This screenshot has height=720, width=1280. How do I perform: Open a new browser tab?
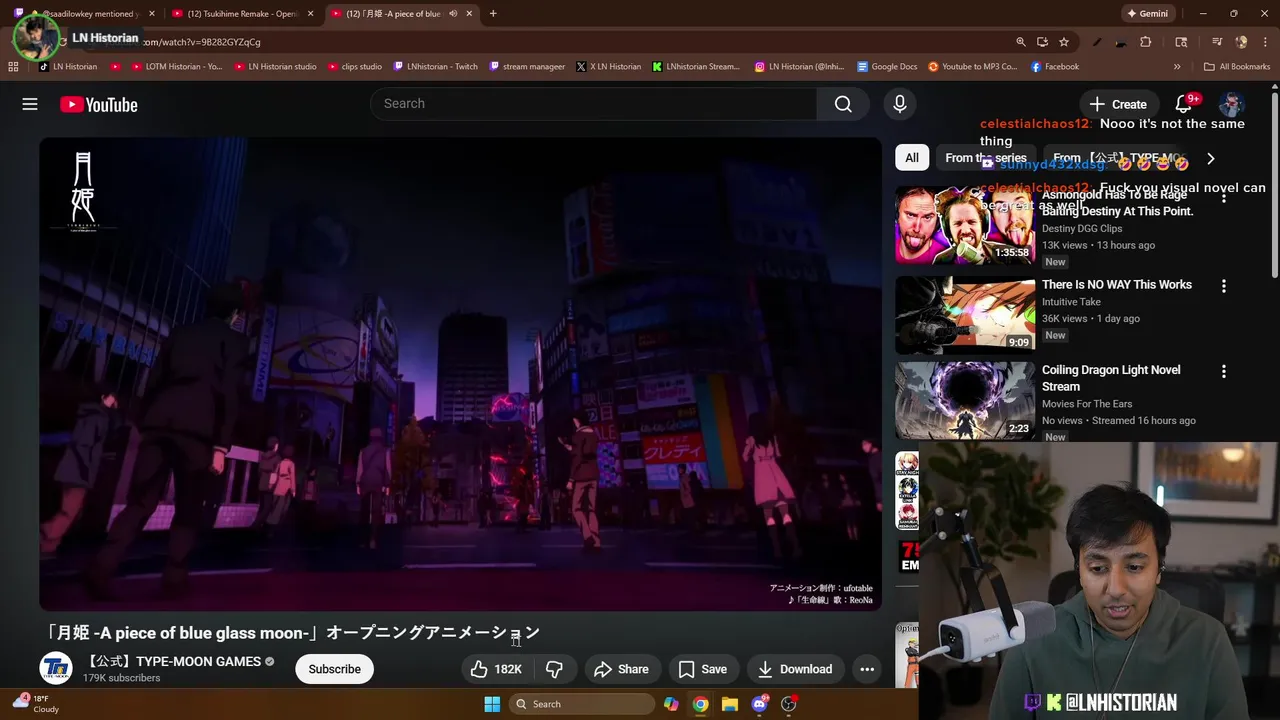493,14
